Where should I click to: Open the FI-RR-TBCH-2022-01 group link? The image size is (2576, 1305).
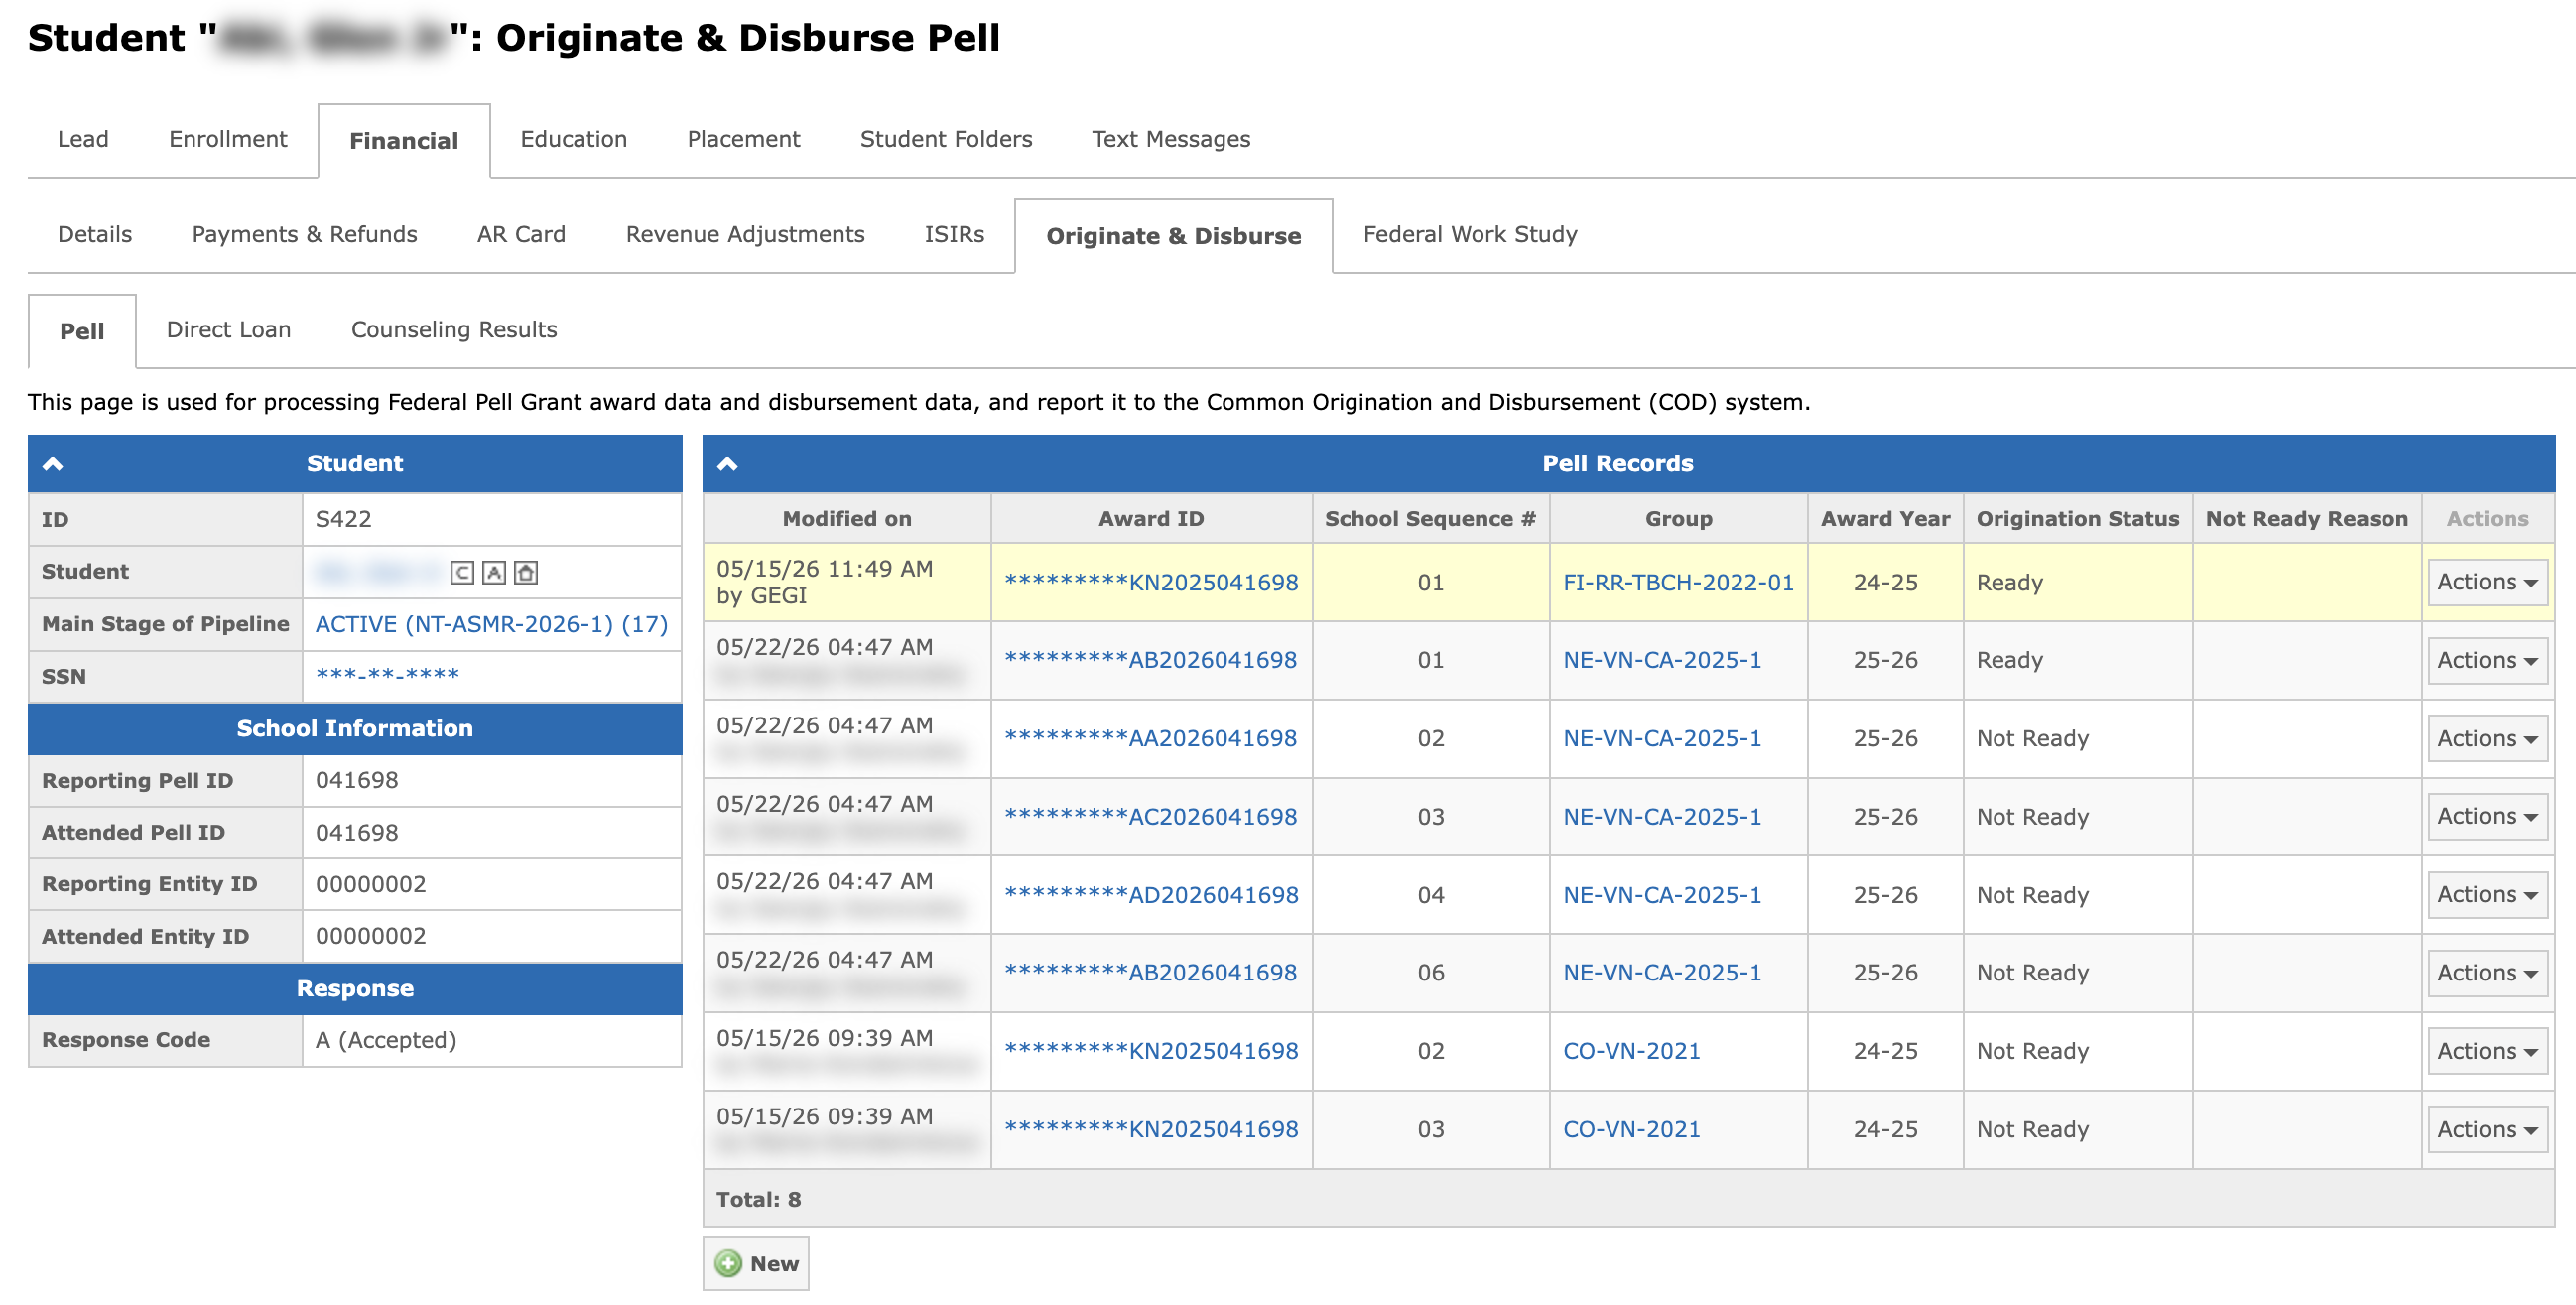point(1678,582)
